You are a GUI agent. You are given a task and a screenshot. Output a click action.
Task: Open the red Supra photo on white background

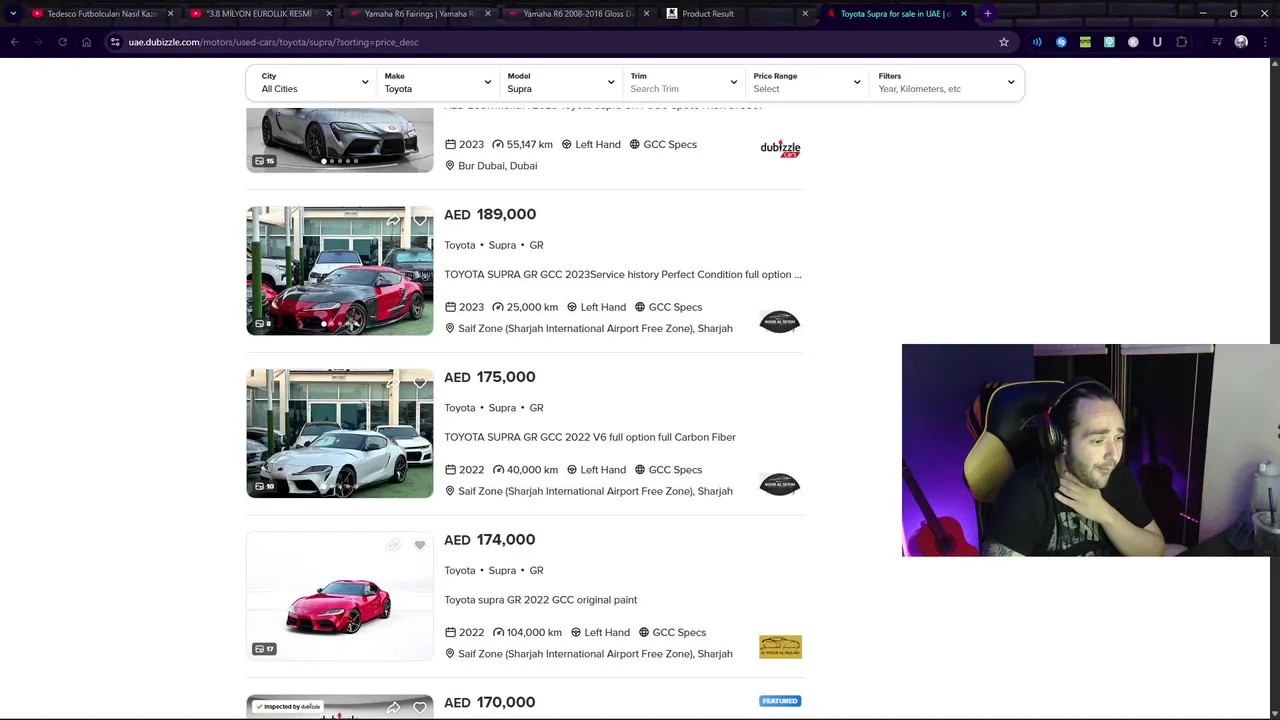coord(340,596)
